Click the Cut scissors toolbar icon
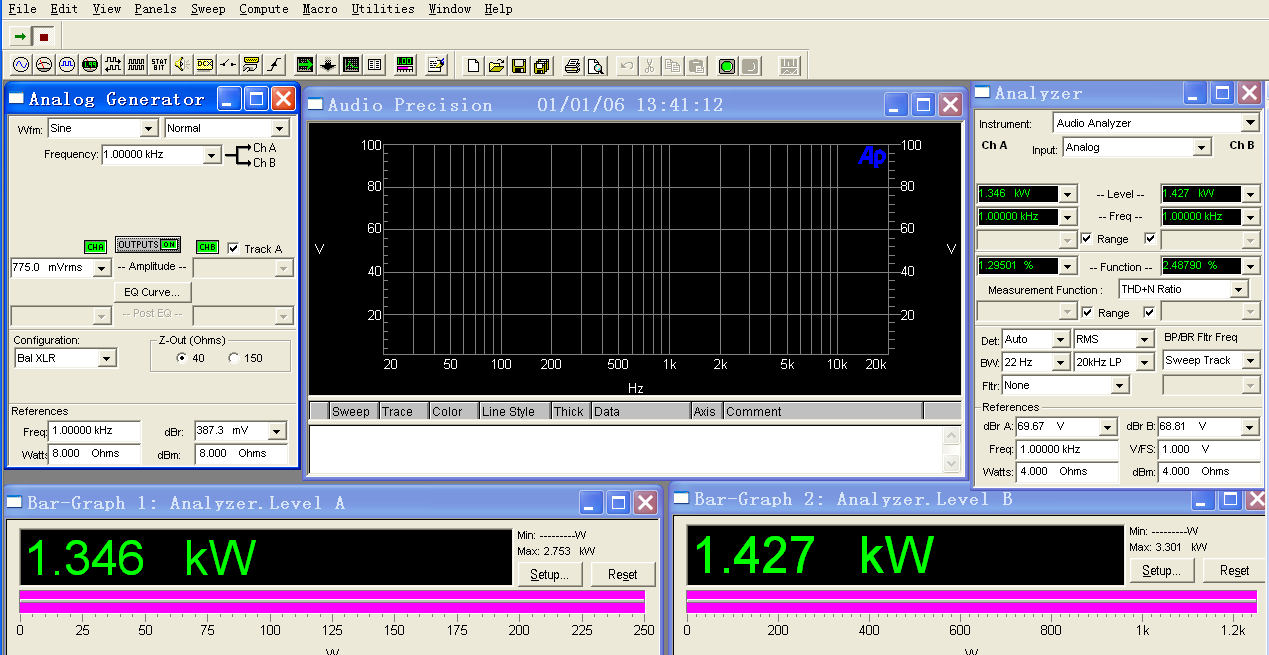Viewport: 1269px width, 655px height. (649, 66)
